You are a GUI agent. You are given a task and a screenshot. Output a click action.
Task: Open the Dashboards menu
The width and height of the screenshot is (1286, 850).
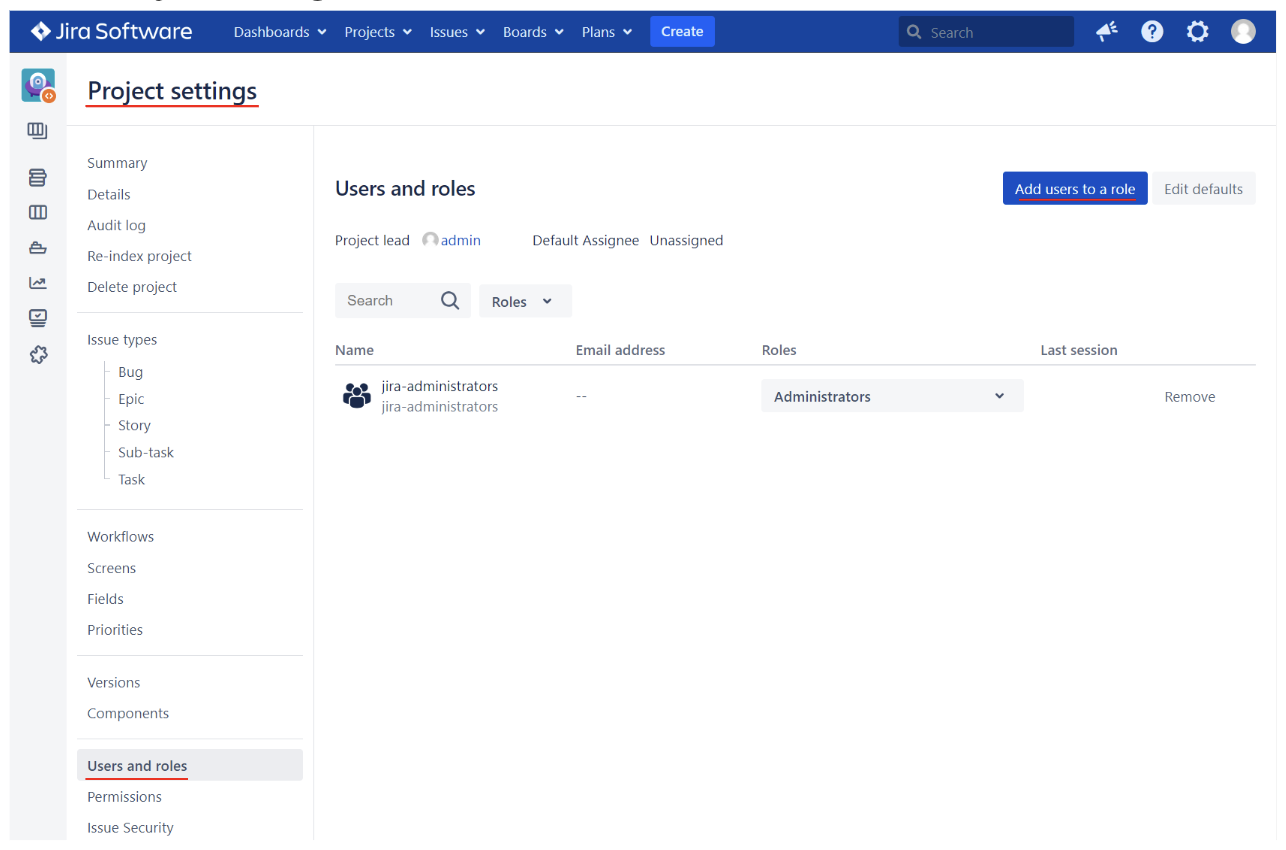point(280,32)
